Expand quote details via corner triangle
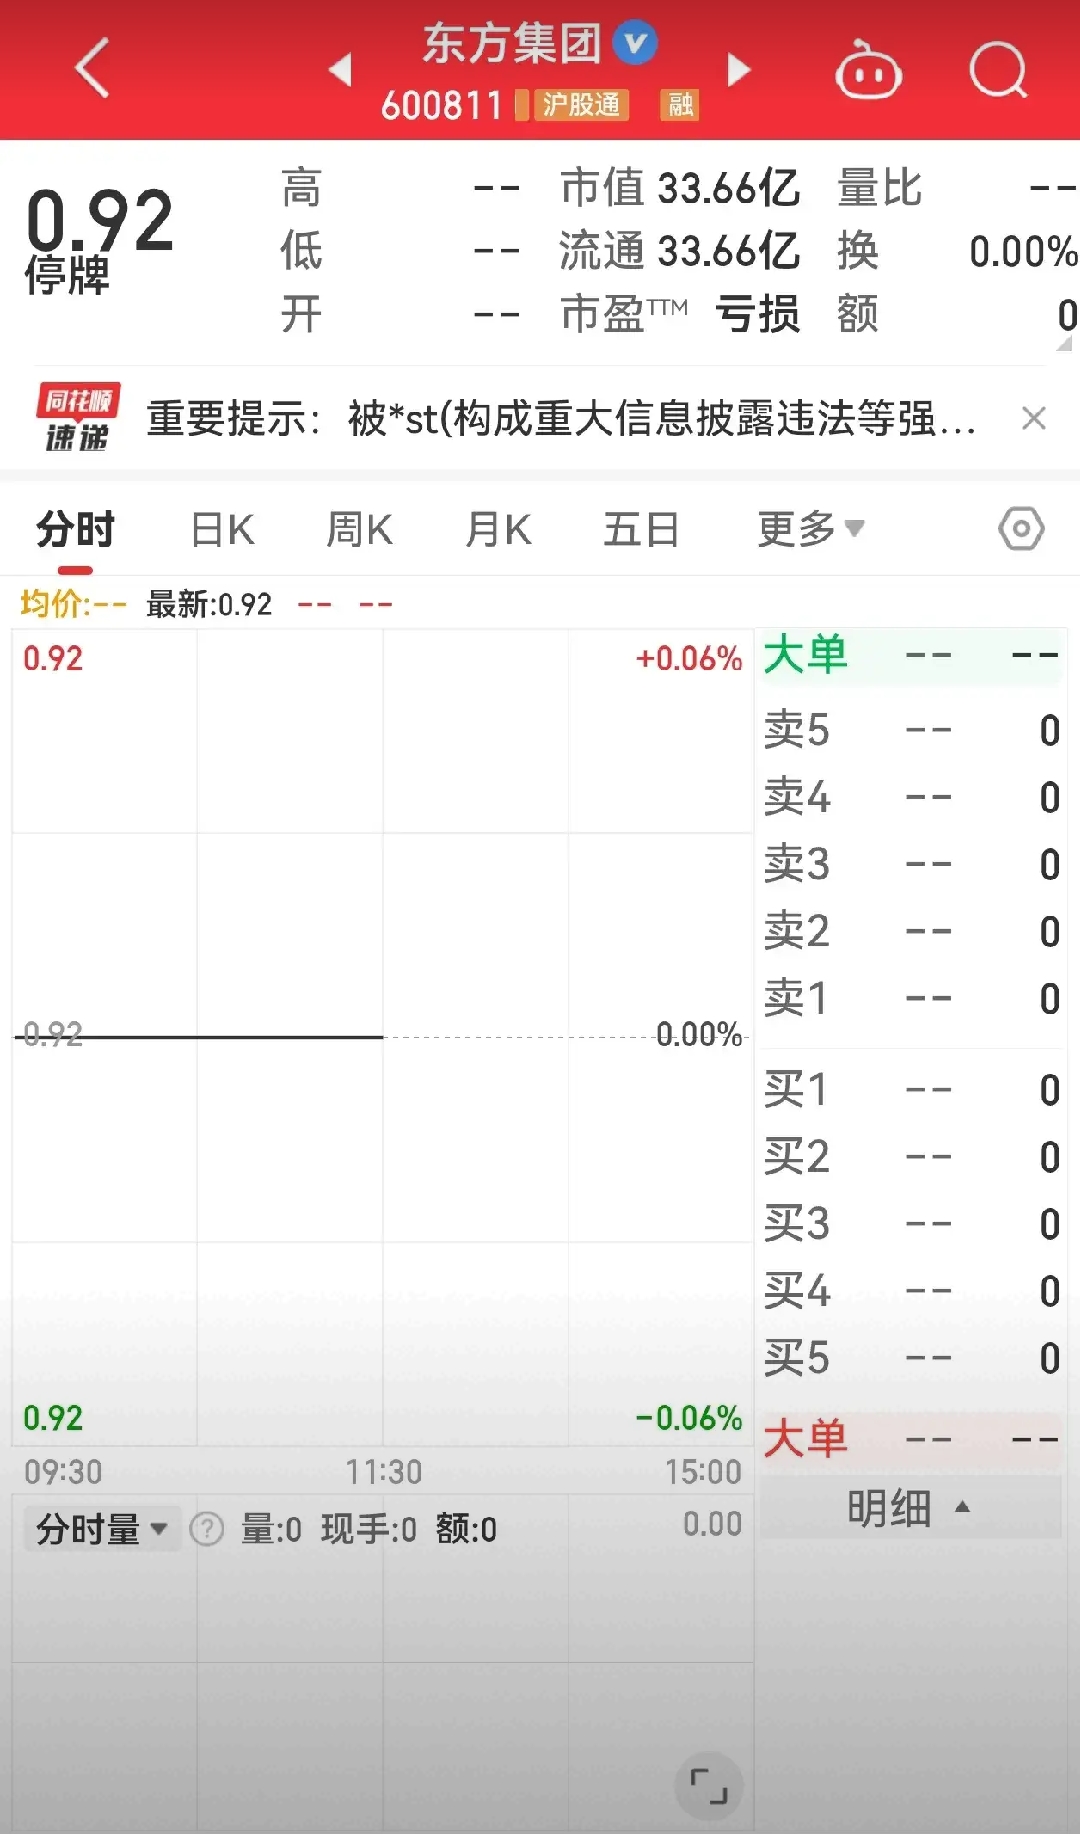 tap(1065, 343)
